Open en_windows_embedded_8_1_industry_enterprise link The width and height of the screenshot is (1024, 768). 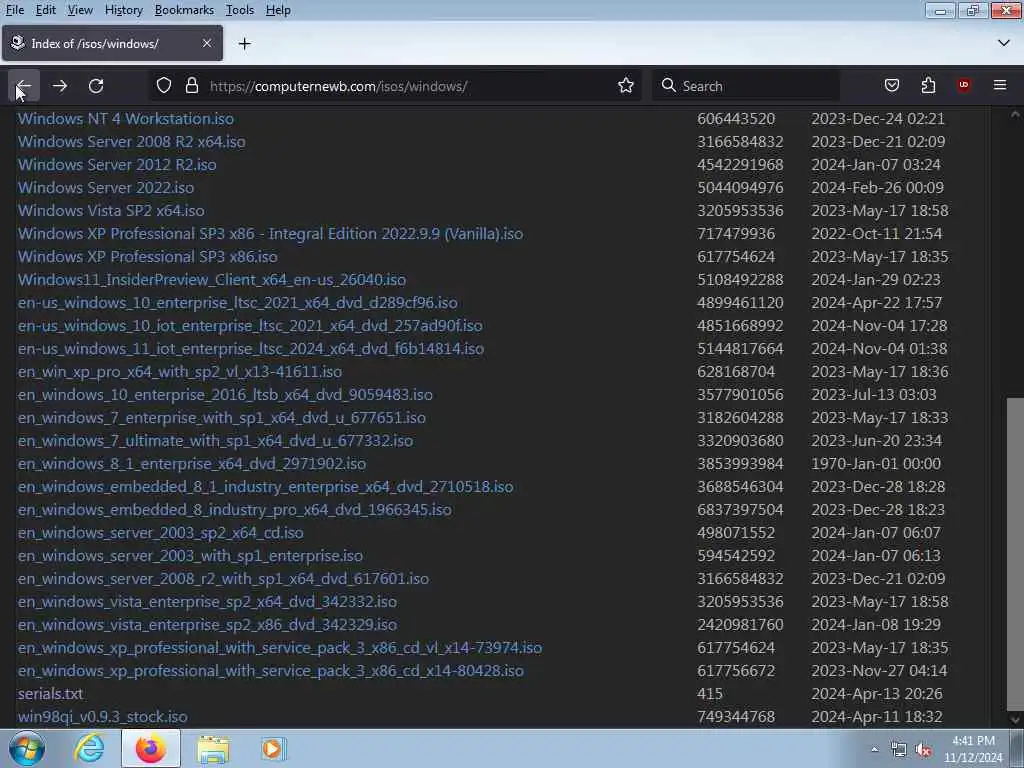[265, 487]
